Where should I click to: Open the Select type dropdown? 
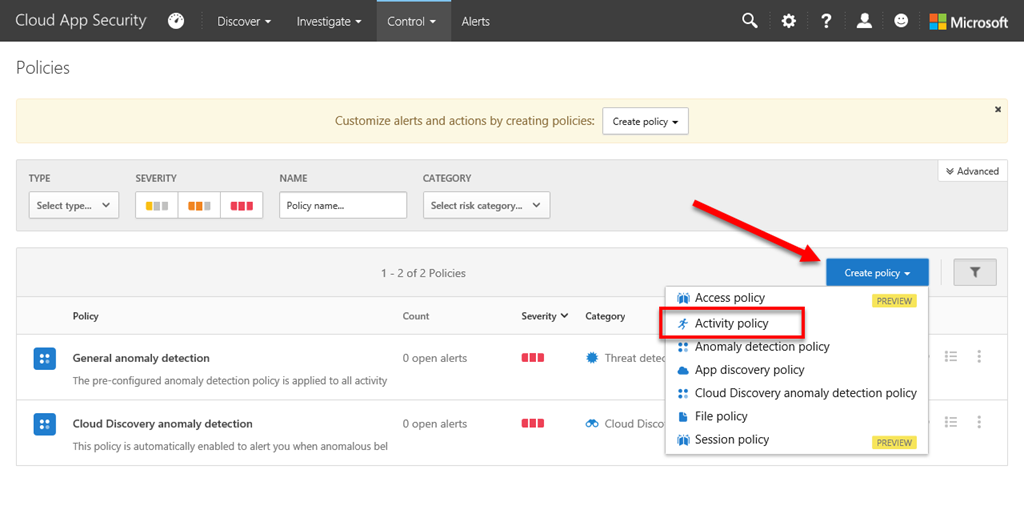click(x=74, y=206)
